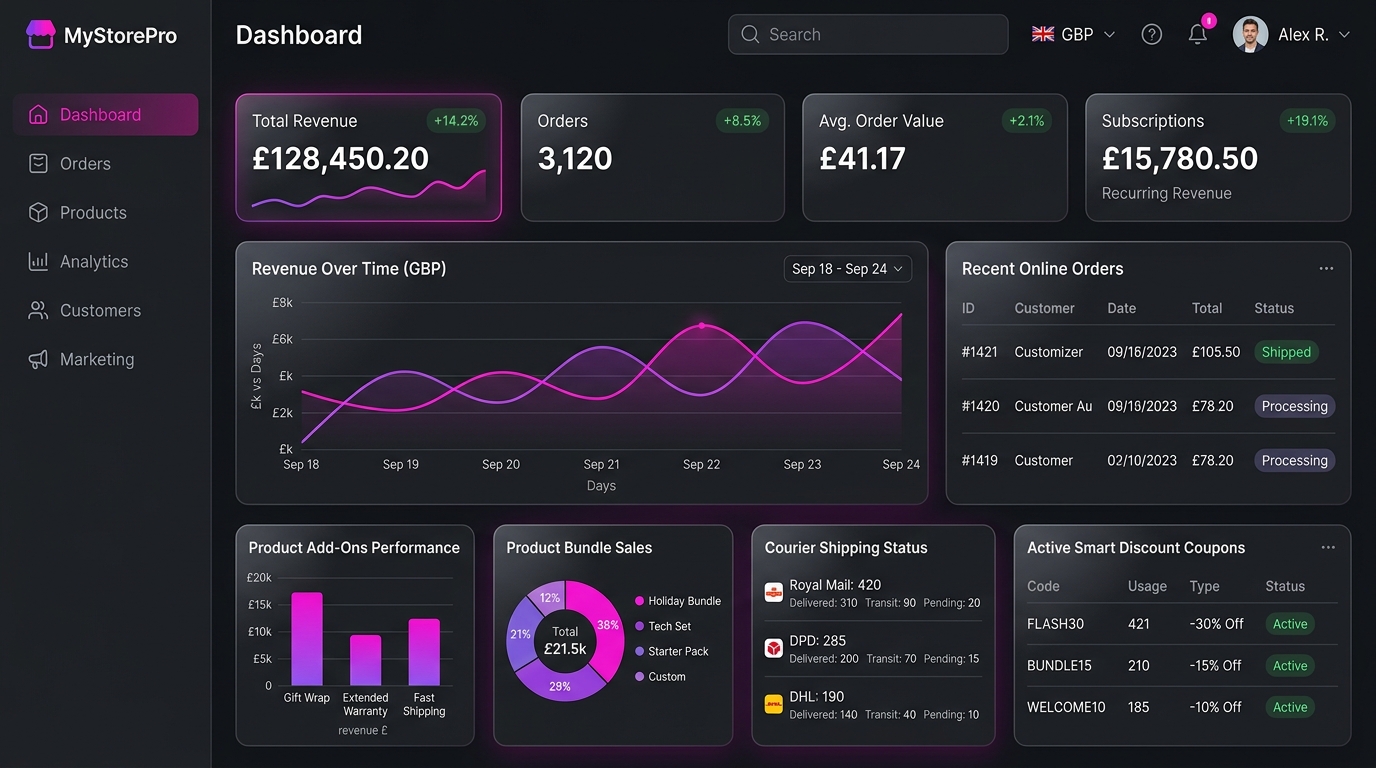Image resolution: width=1376 pixels, height=768 pixels.
Task: Select the Avg. Order Value card
Action: 935,157
